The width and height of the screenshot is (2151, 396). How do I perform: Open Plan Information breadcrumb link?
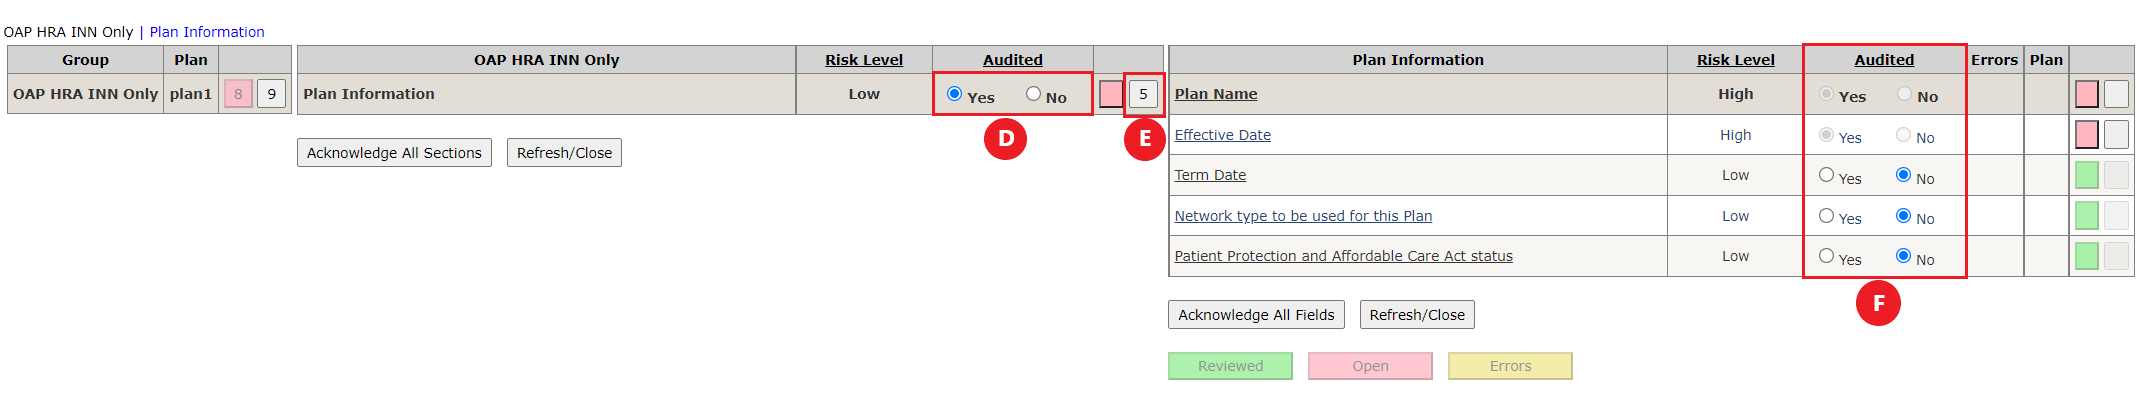207,32
